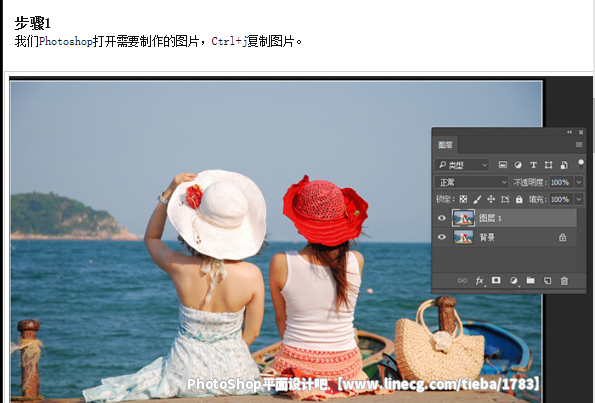The image size is (595, 403).
Task: Click the 步骤1 heading text
Action: pyautogui.click(x=33, y=24)
